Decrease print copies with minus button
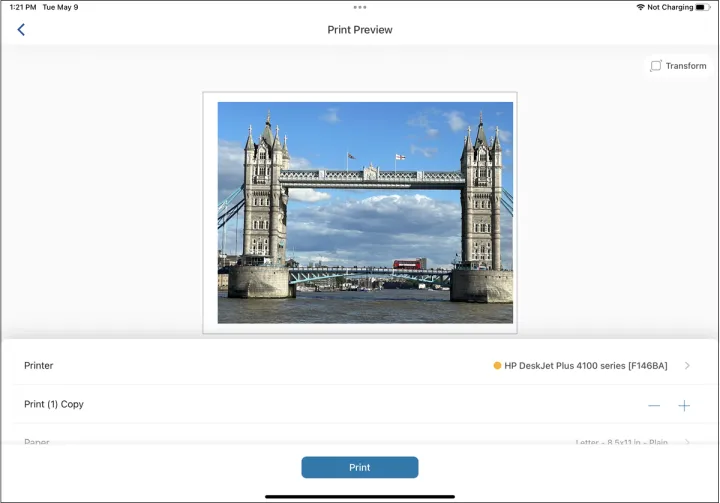720x503 pixels. coord(654,405)
